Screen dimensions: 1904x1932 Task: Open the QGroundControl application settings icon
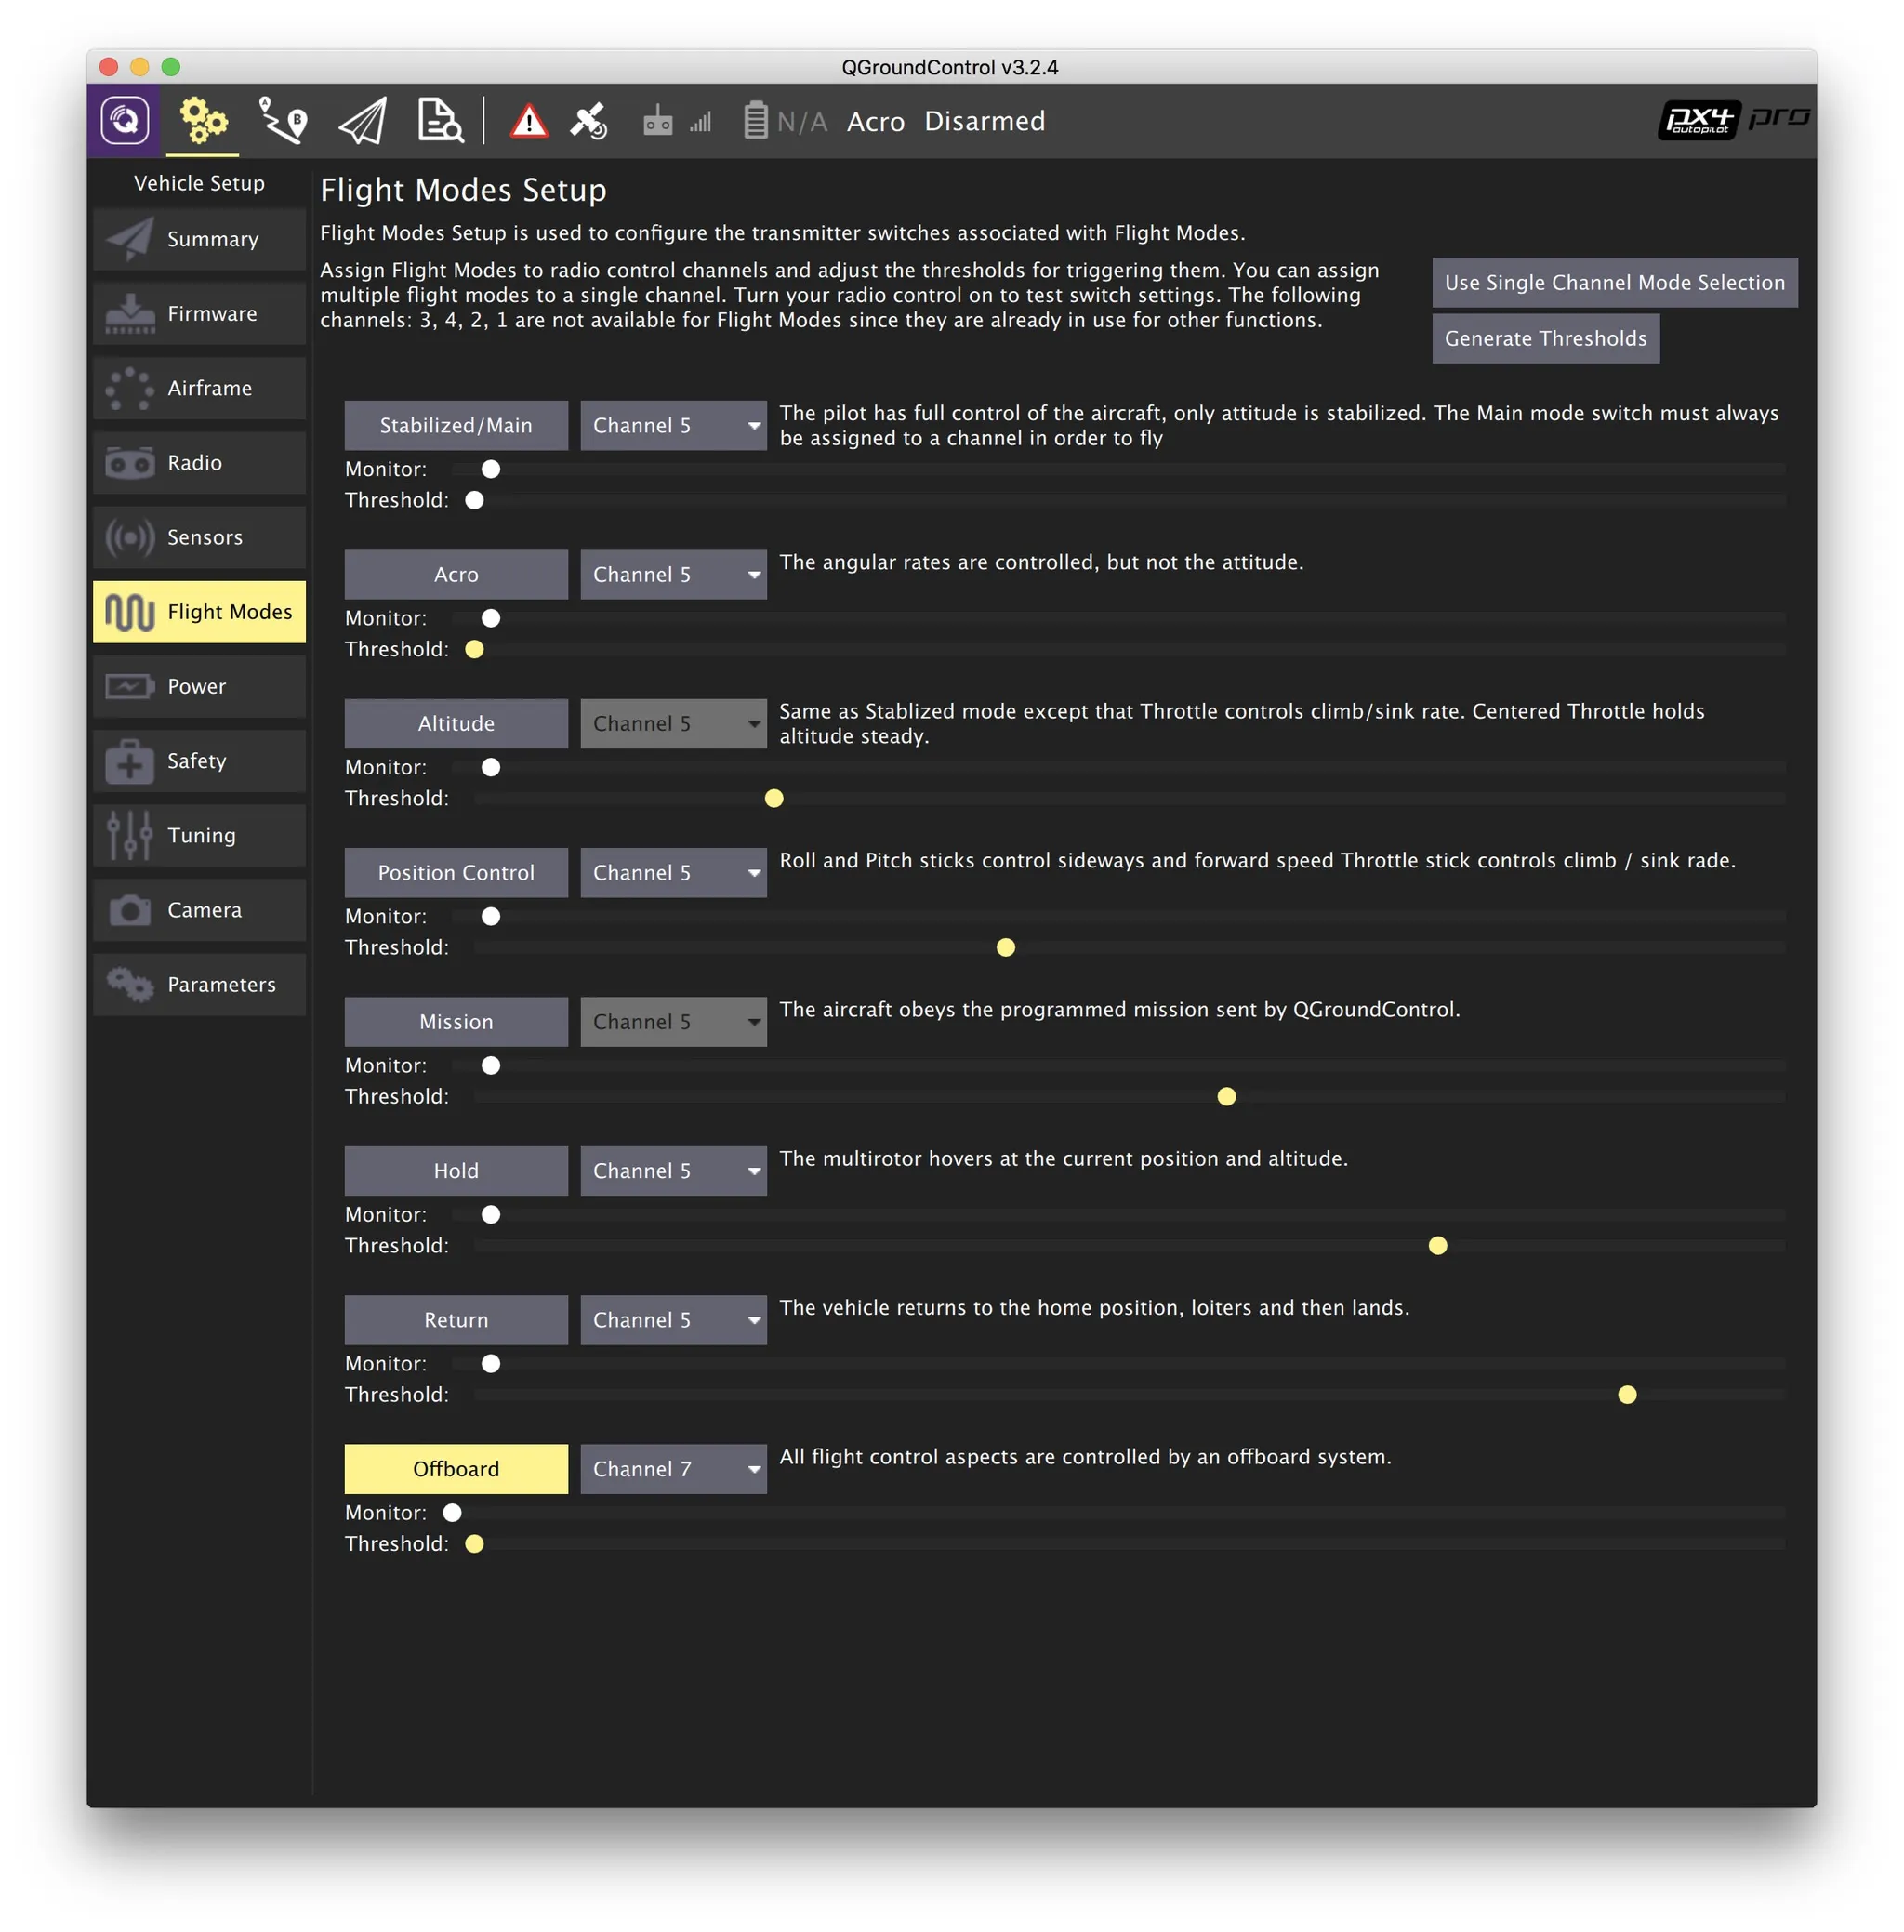(x=124, y=121)
